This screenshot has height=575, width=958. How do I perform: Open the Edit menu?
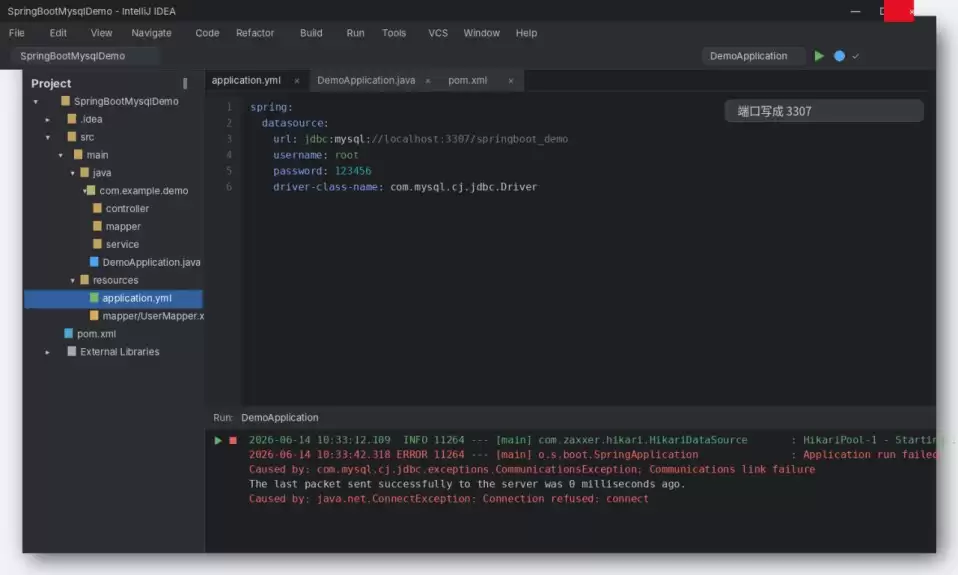pos(58,33)
